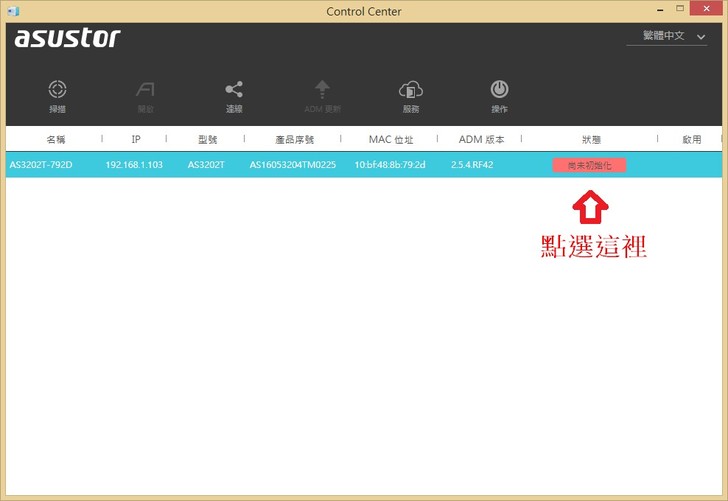This screenshot has width=728, height=501.
Task: Click the ADM 版本 column header
Action: coord(481,139)
